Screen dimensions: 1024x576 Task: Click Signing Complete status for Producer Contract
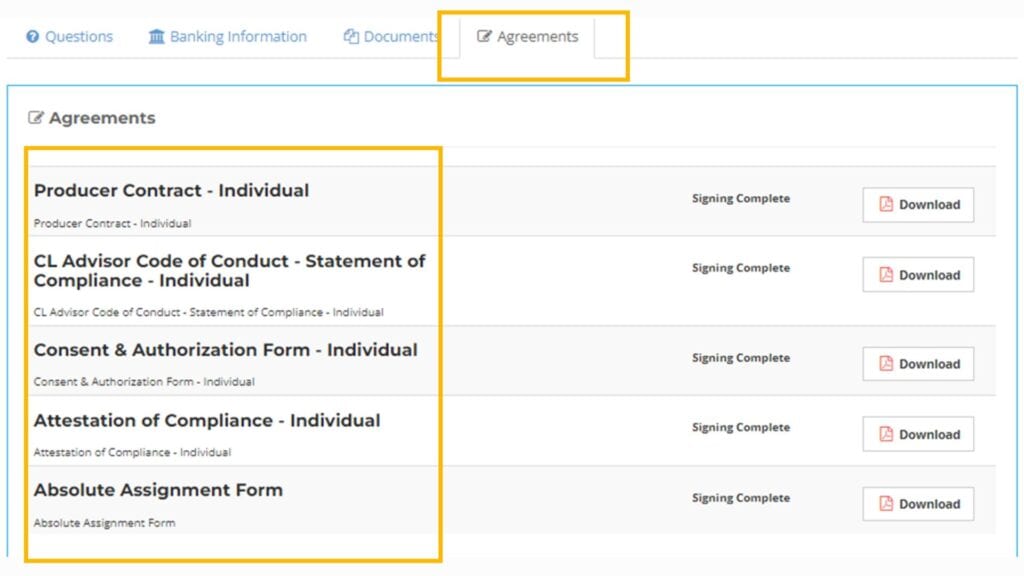(x=740, y=198)
